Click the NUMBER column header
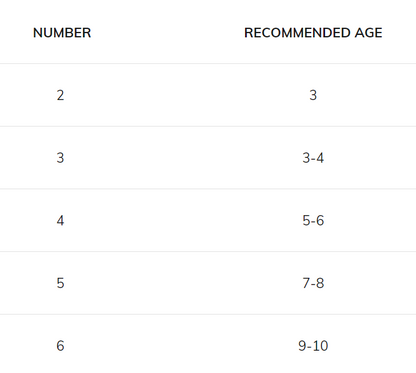The width and height of the screenshot is (416, 373). click(62, 33)
